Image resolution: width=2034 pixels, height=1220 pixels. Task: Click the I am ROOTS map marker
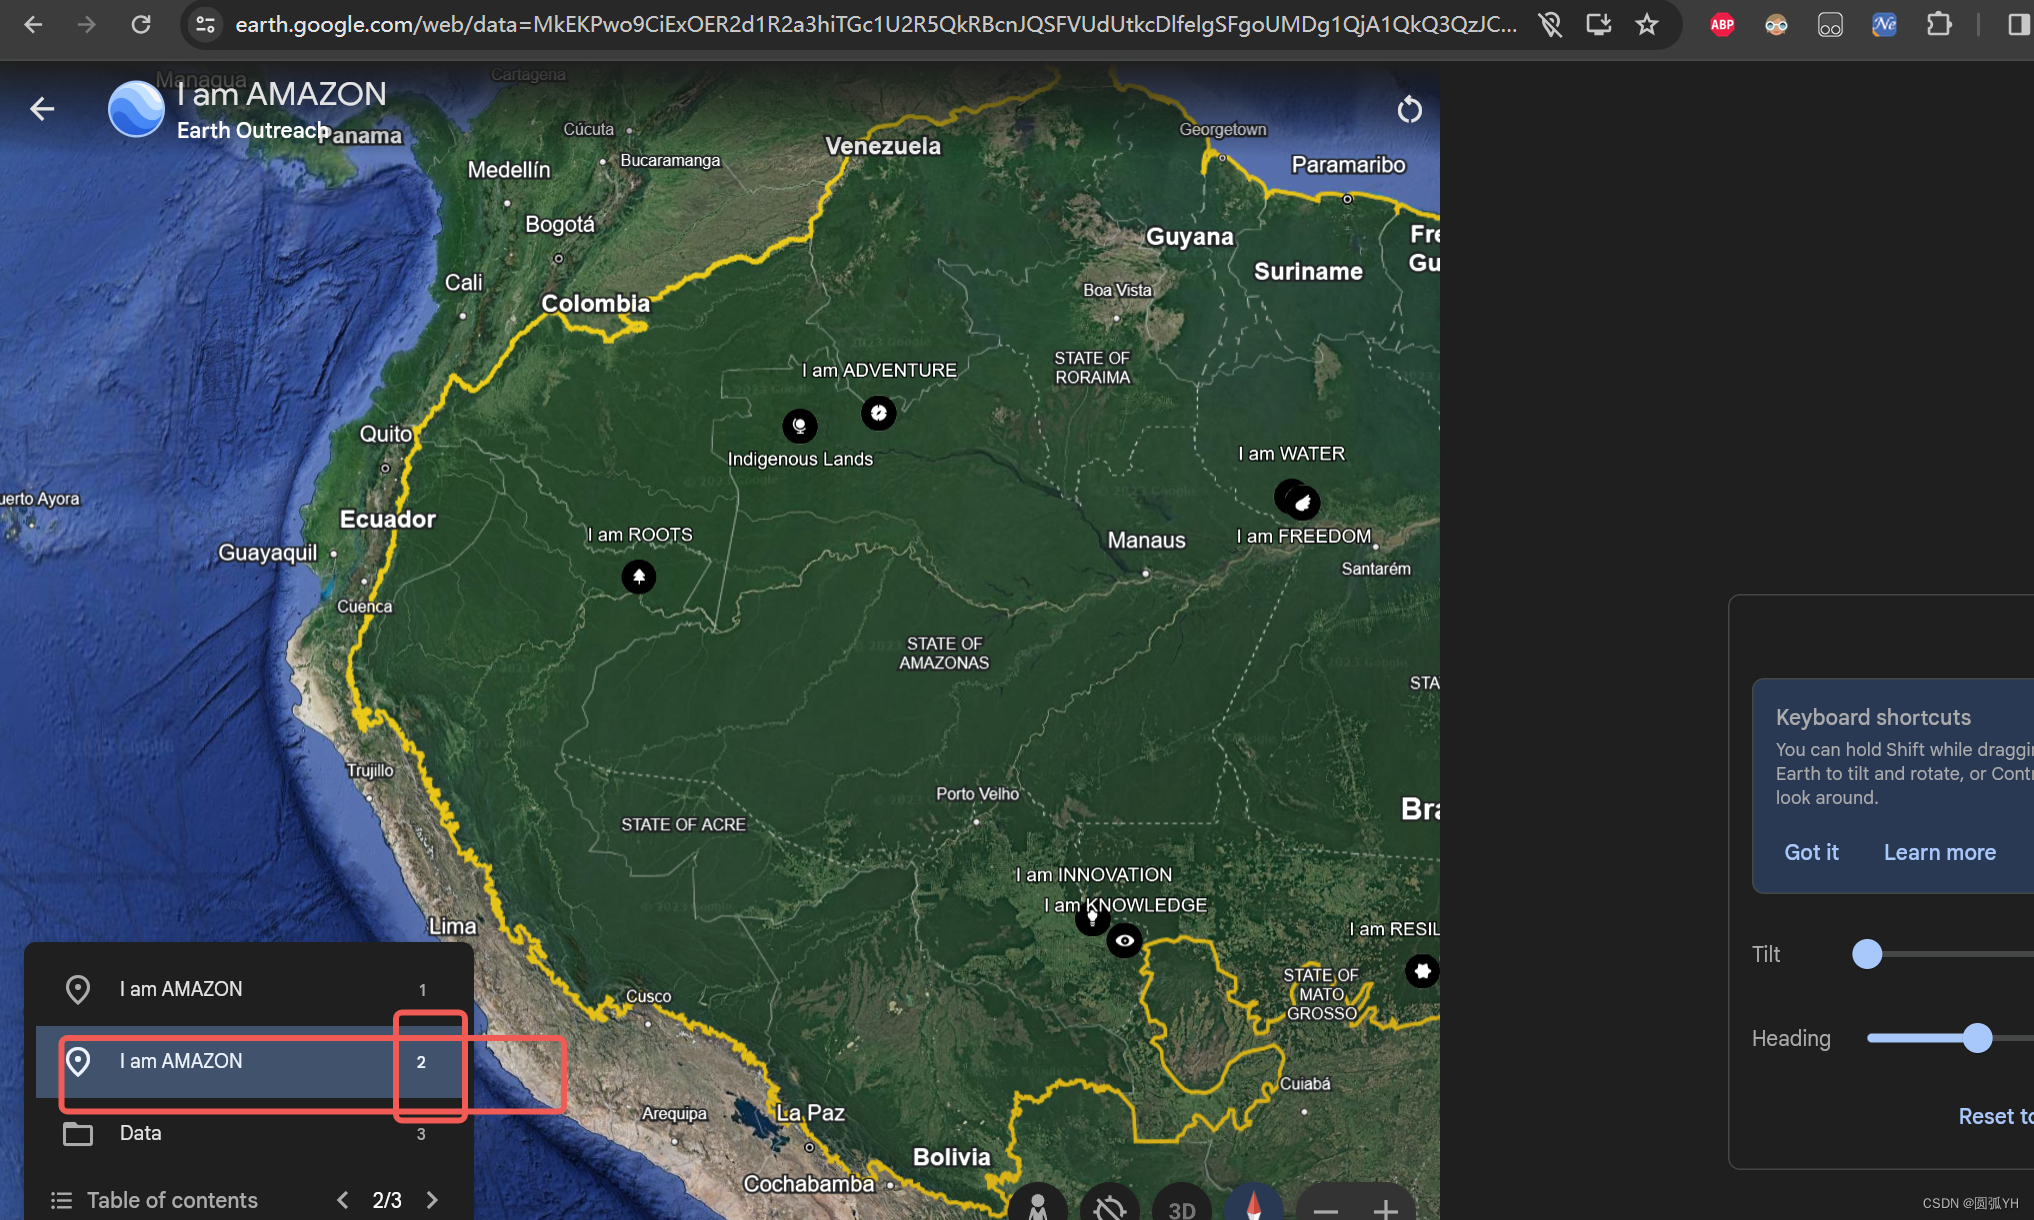[639, 576]
